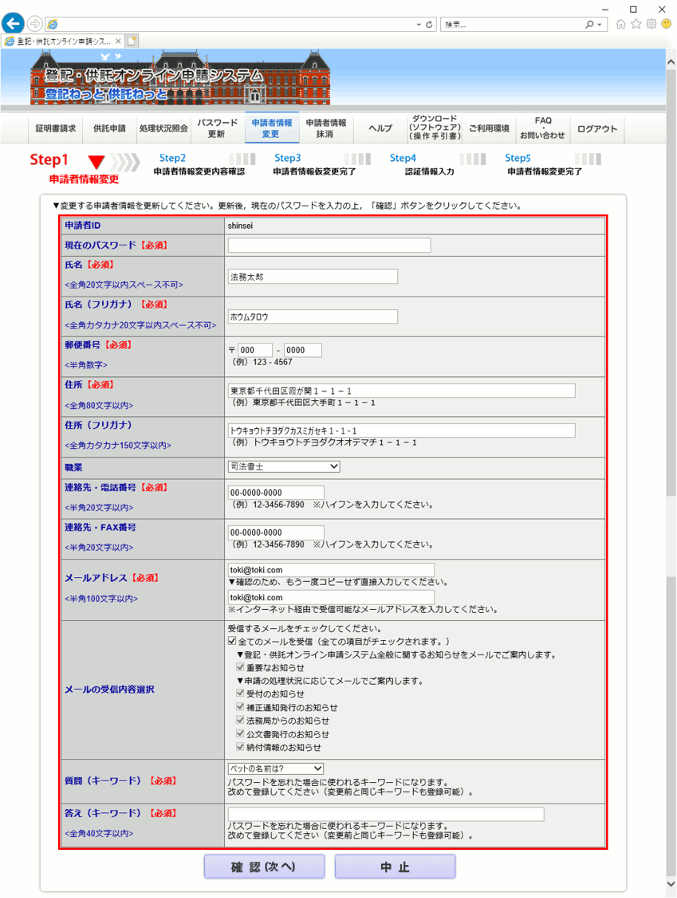This screenshot has height=898, width=677.
Task: Click the IE page icon in address bar
Action: point(52,25)
